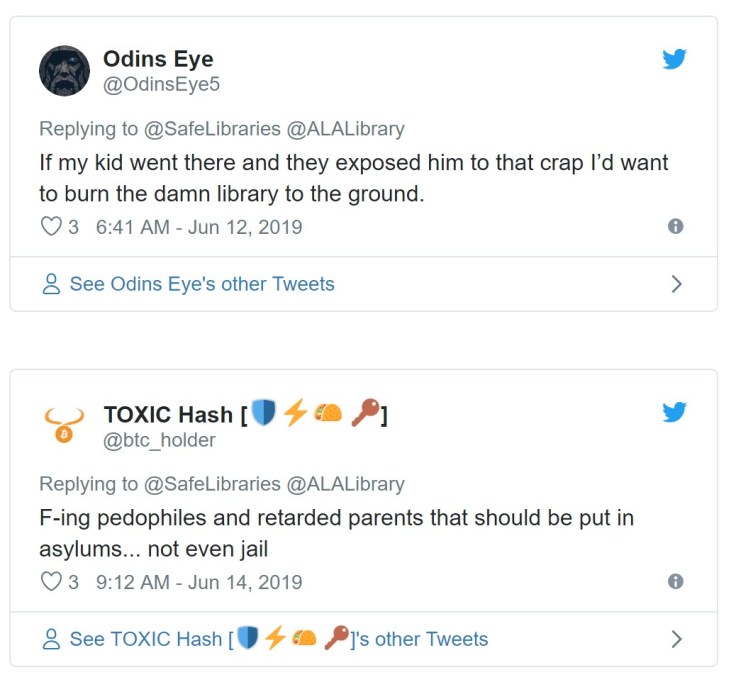Click Odins Eye profile avatar

click(x=64, y=70)
